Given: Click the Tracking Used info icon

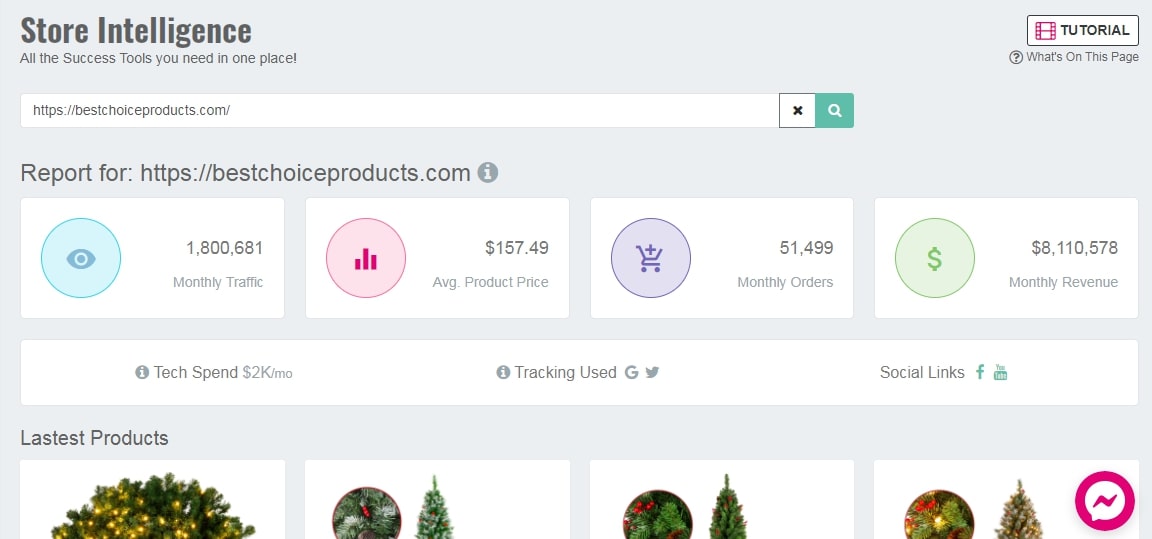Looking at the screenshot, I should pyautogui.click(x=503, y=373).
